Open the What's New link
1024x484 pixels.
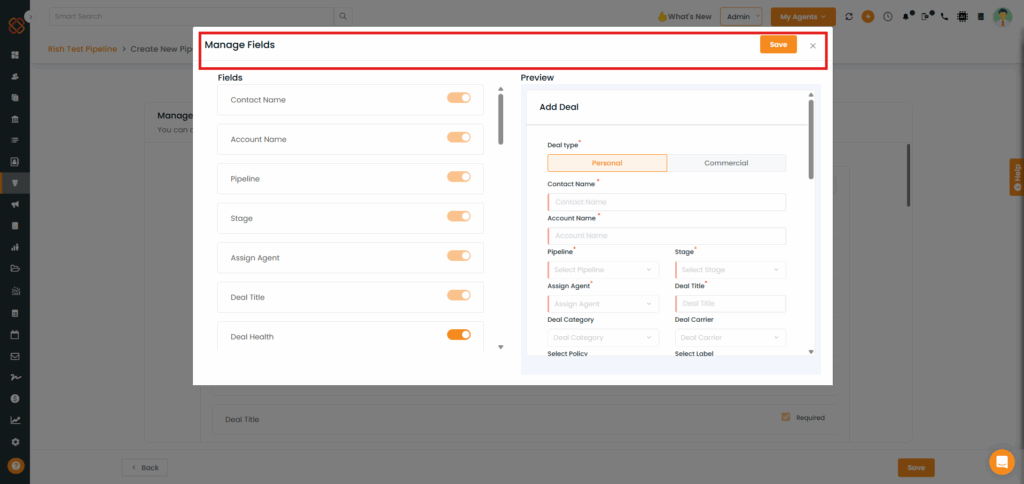(x=684, y=16)
